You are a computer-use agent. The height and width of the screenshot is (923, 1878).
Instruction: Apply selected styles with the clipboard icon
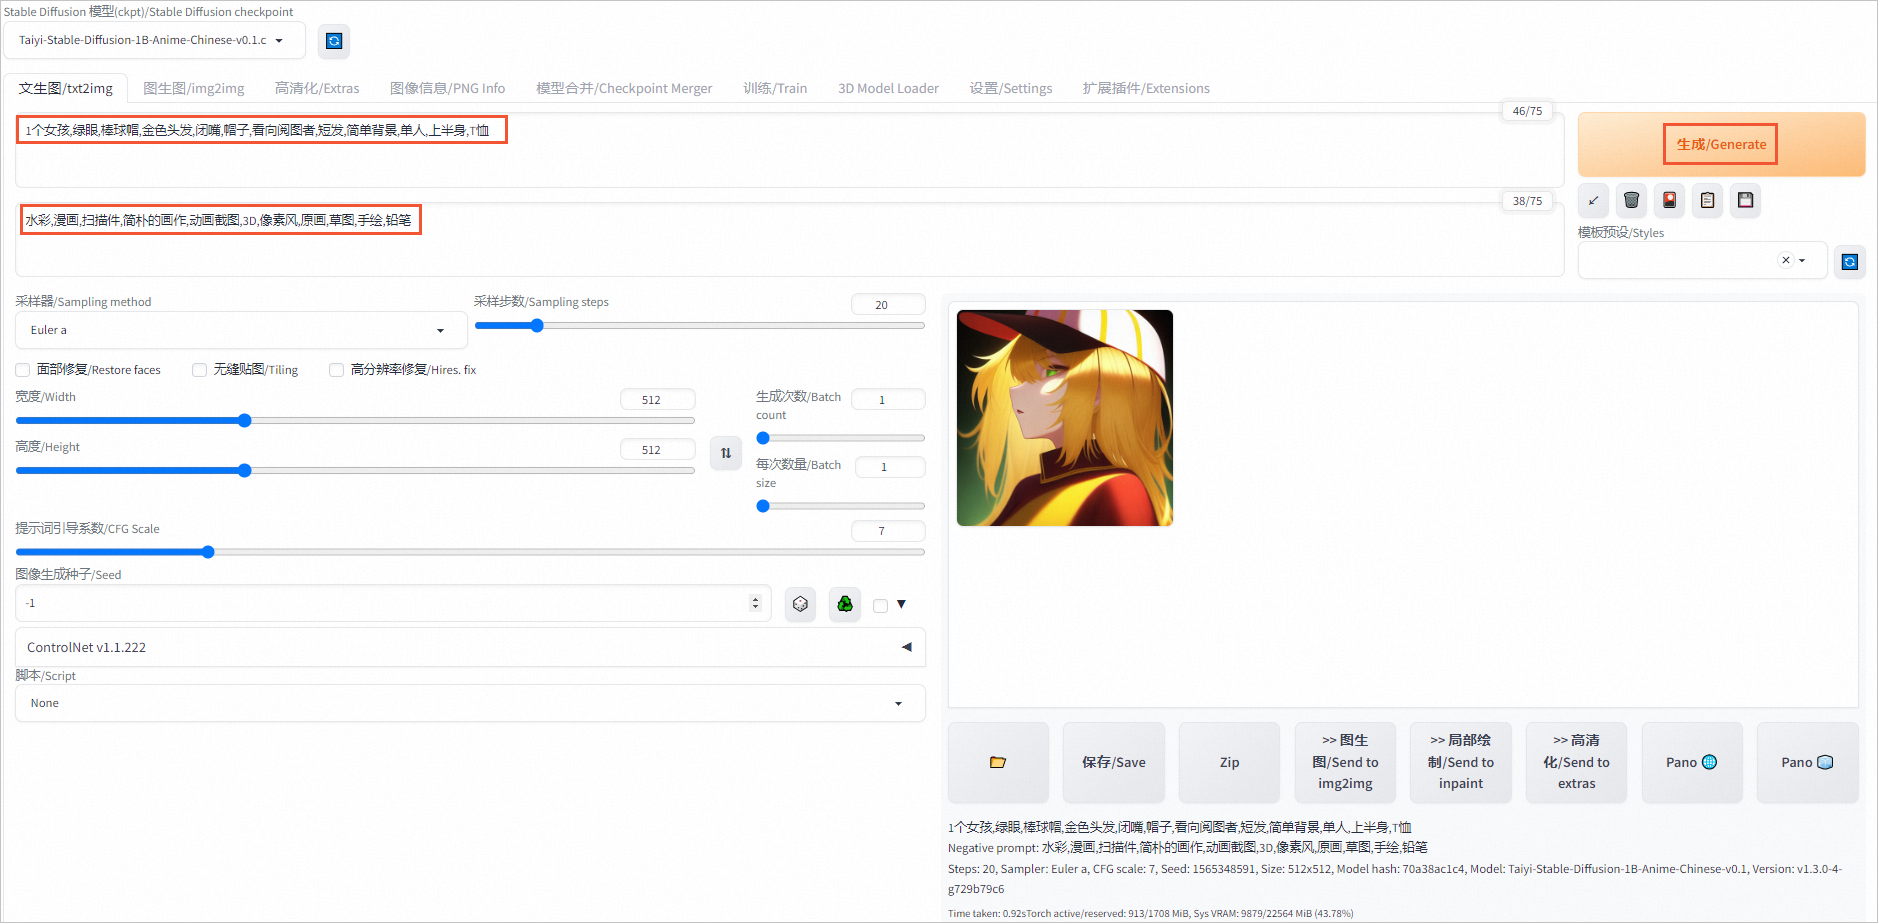coord(1707,200)
